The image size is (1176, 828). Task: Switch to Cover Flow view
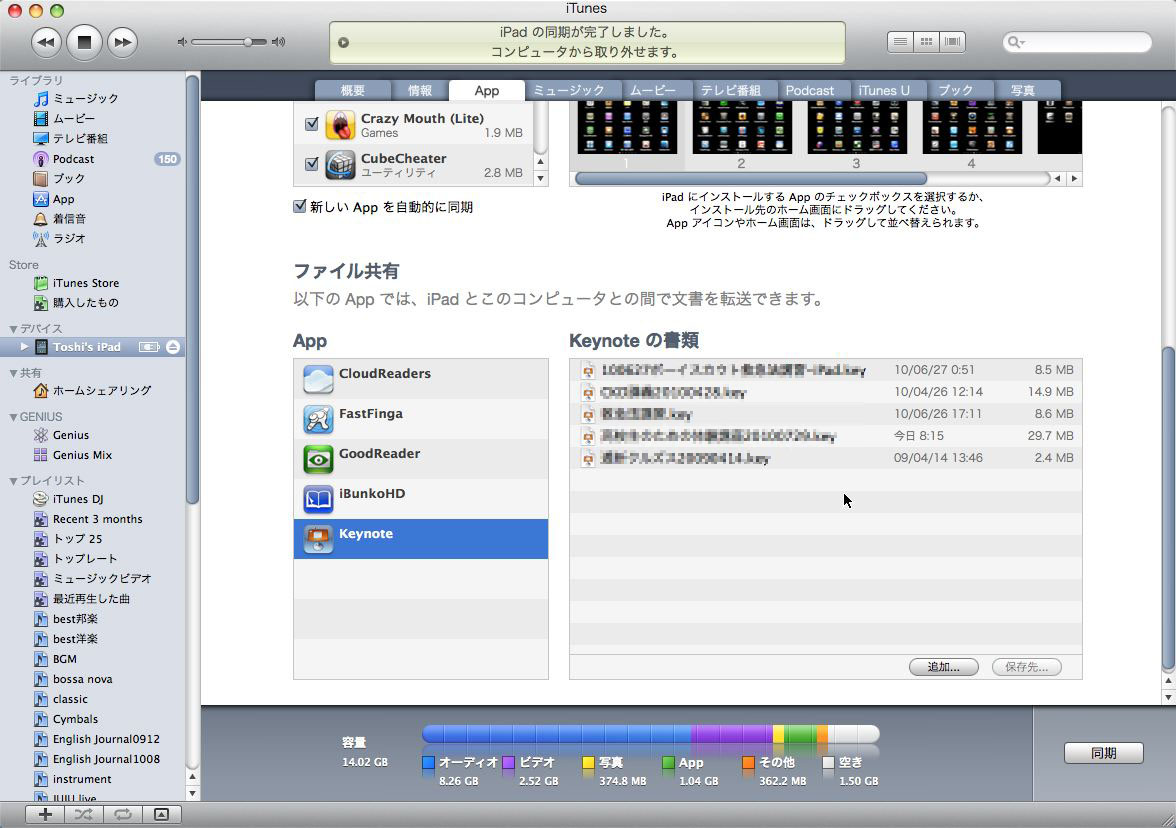(952, 42)
